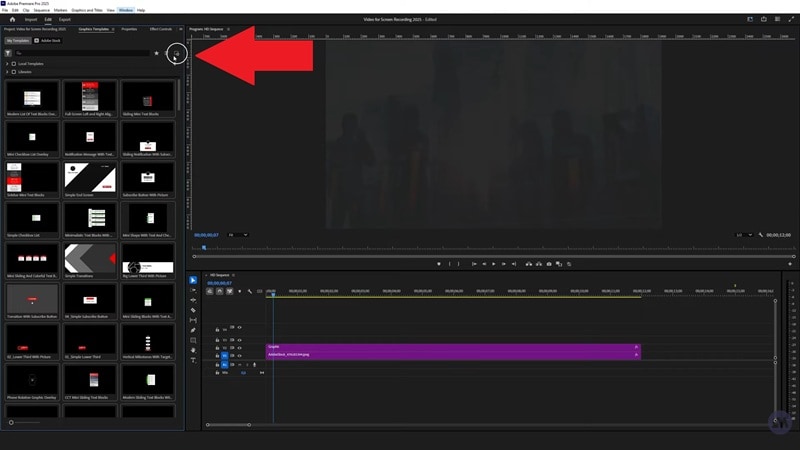The height and width of the screenshot is (450, 800).
Task: Select the Type tool
Action: (193, 360)
